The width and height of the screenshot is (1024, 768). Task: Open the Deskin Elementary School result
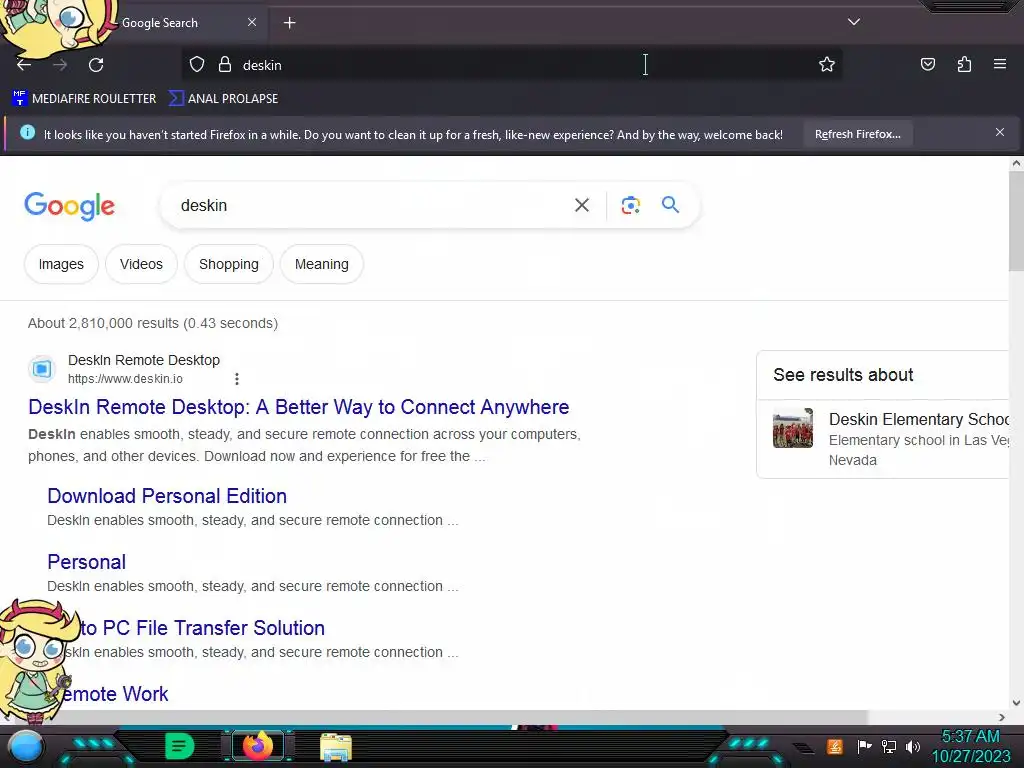[918, 419]
